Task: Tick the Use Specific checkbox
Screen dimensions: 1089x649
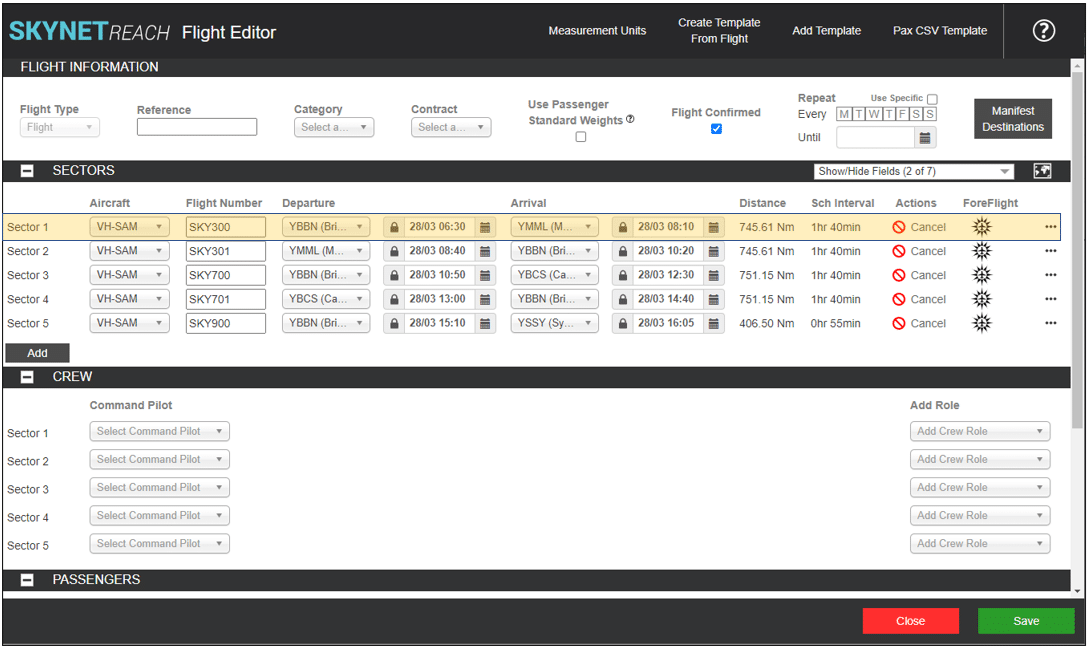Action: pos(932,99)
